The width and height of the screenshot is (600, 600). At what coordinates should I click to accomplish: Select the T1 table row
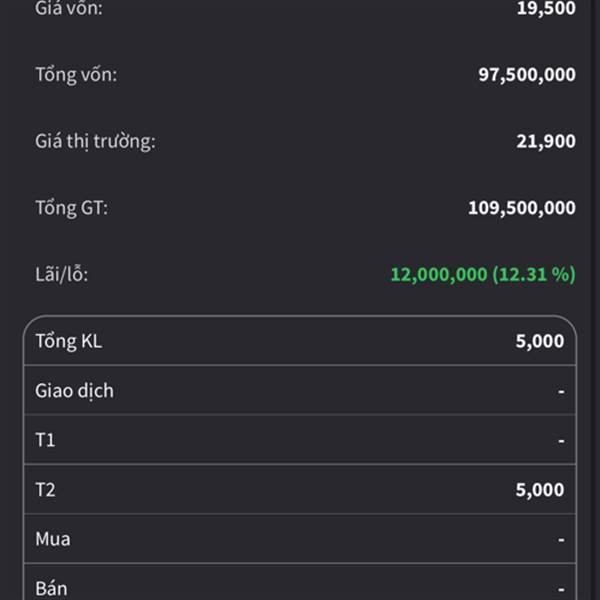click(300, 440)
